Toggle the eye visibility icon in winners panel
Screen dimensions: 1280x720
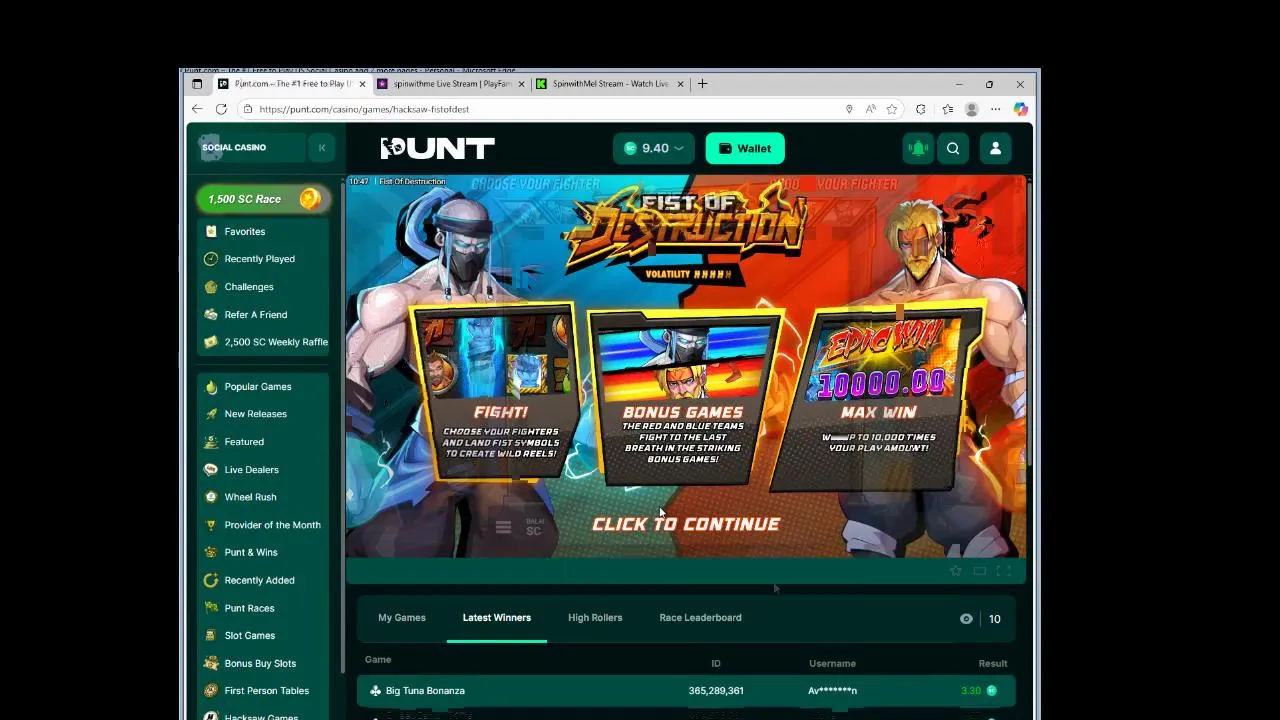click(966, 619)
